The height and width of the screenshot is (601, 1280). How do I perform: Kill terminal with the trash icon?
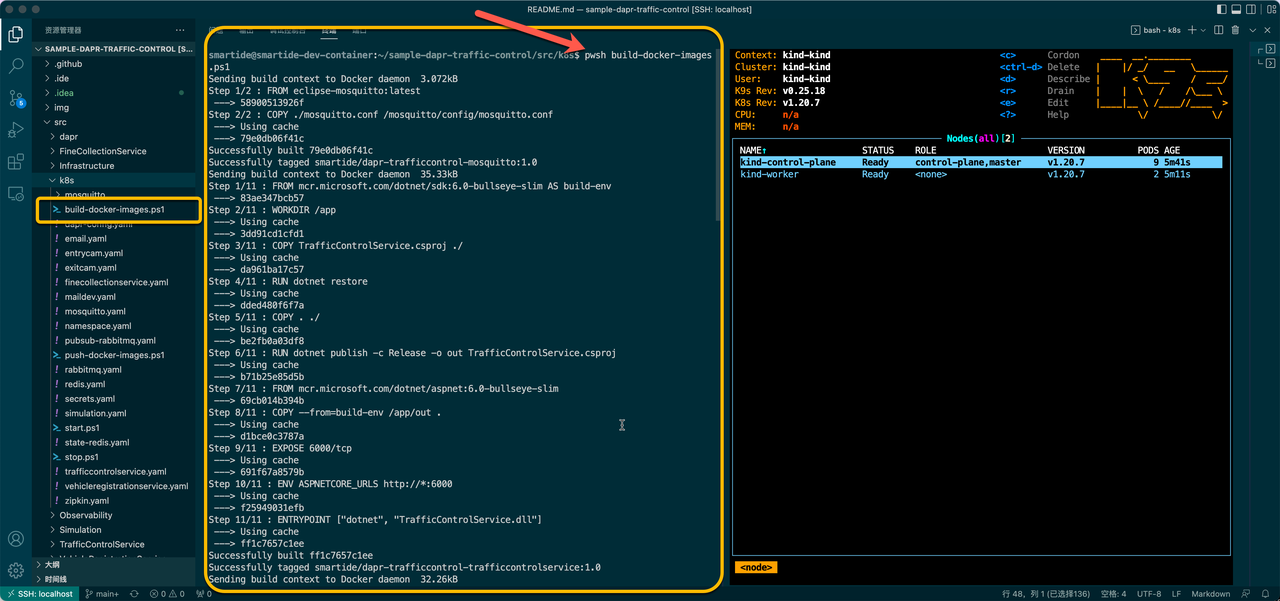pos(1236,30)
